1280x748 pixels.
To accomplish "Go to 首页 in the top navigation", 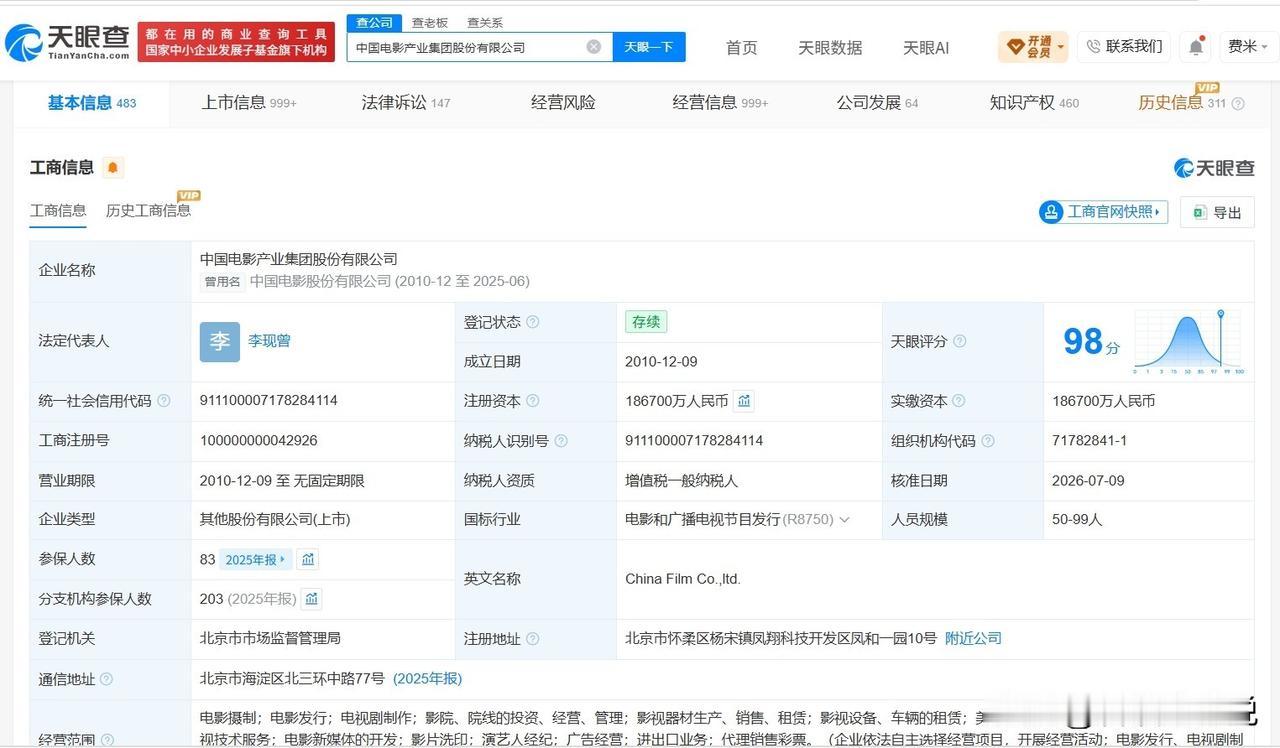I will [x=741, y=48].
